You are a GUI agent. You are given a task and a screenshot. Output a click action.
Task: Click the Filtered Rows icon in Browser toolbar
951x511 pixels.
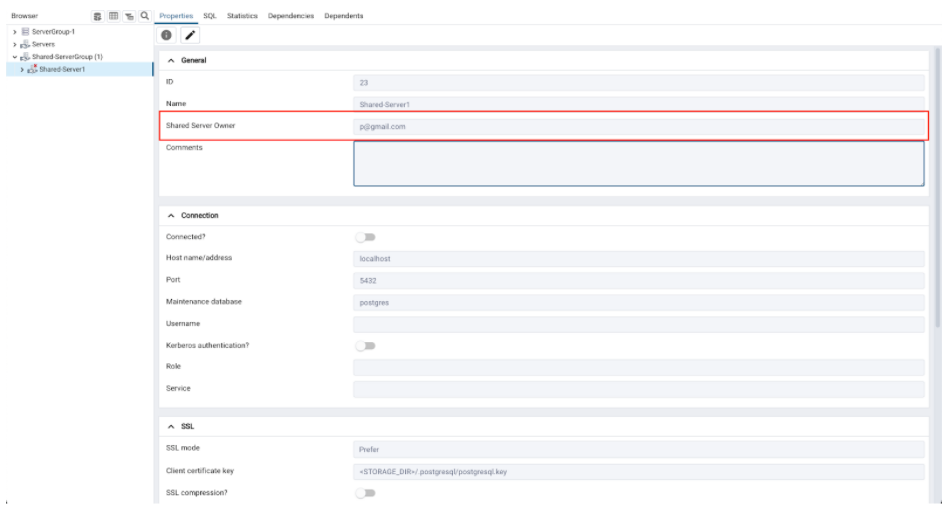(x=130, y=17)
